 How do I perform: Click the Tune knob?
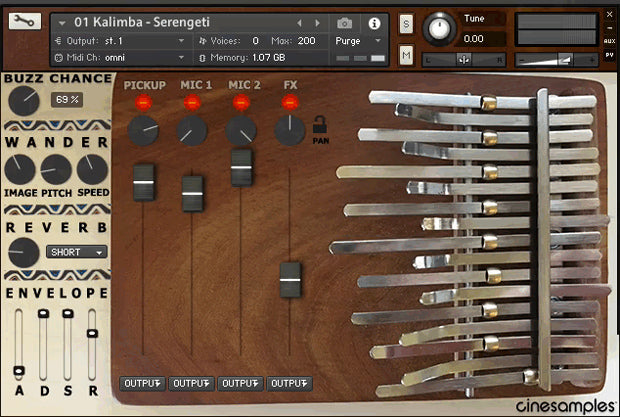click(x=437, y=29)
